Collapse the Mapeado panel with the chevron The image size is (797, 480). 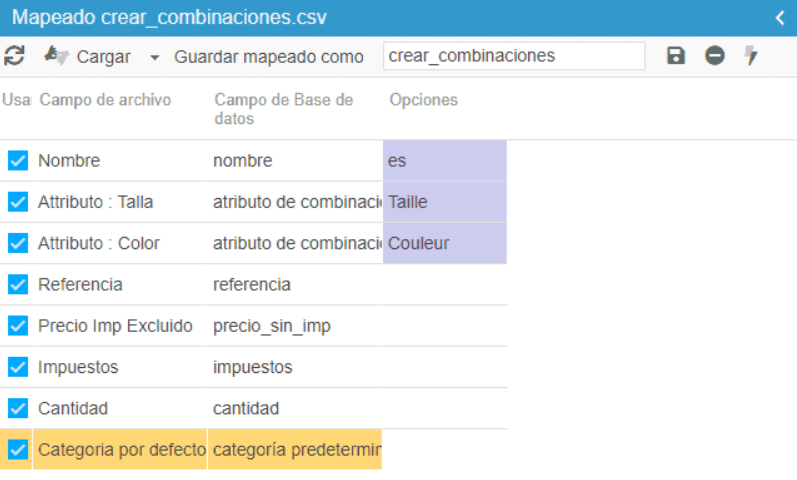(x=780, y=17)
